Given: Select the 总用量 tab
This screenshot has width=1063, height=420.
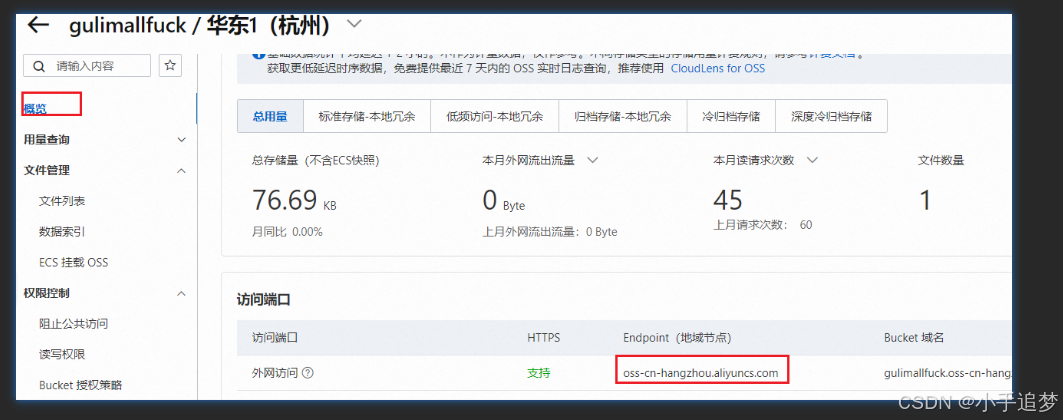Looking at the screenshot, I should tap(270, 117).
